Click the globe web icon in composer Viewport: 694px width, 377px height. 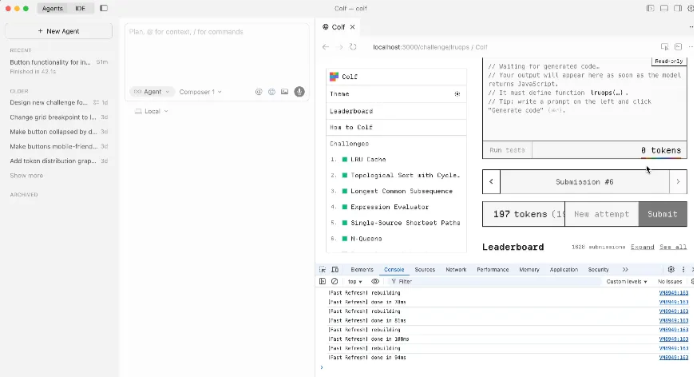point(271,92)
